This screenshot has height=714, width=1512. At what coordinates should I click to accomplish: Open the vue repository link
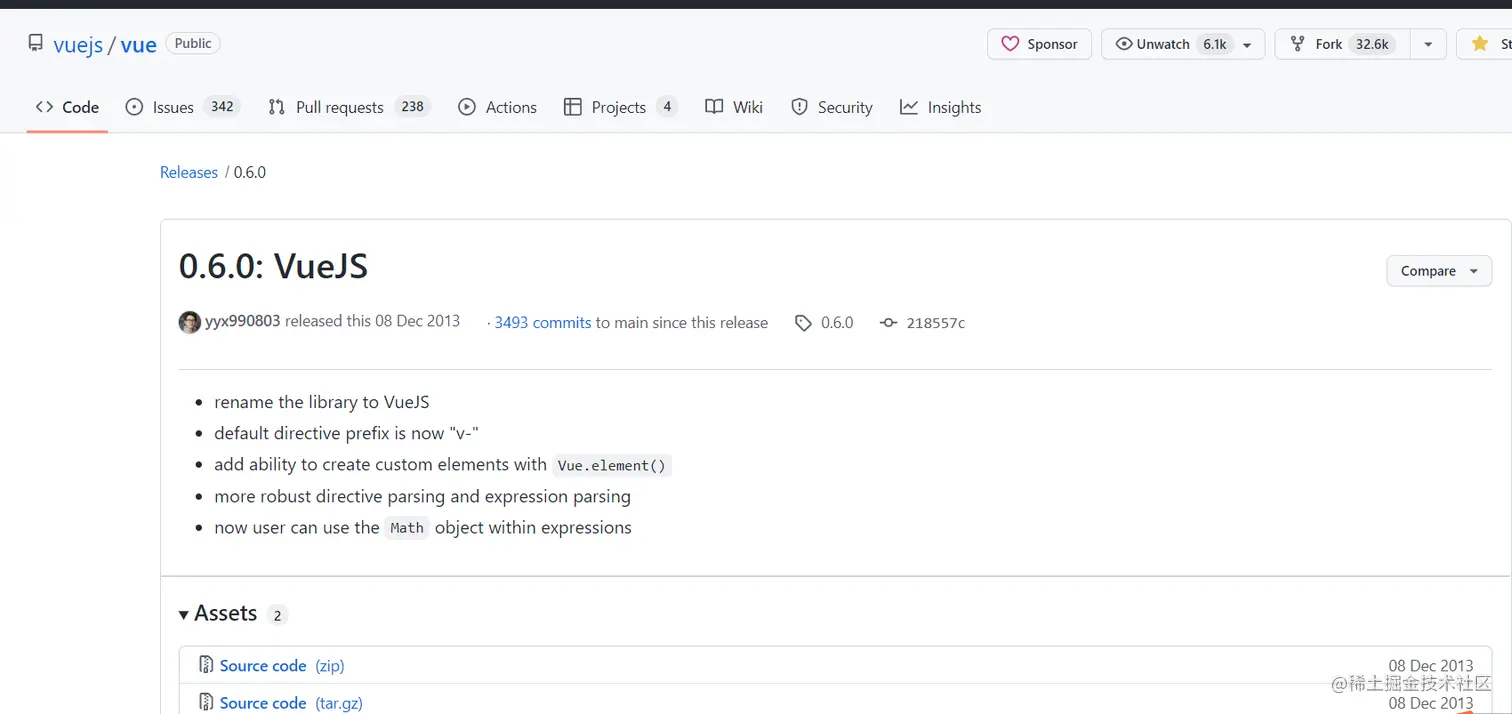139,45
